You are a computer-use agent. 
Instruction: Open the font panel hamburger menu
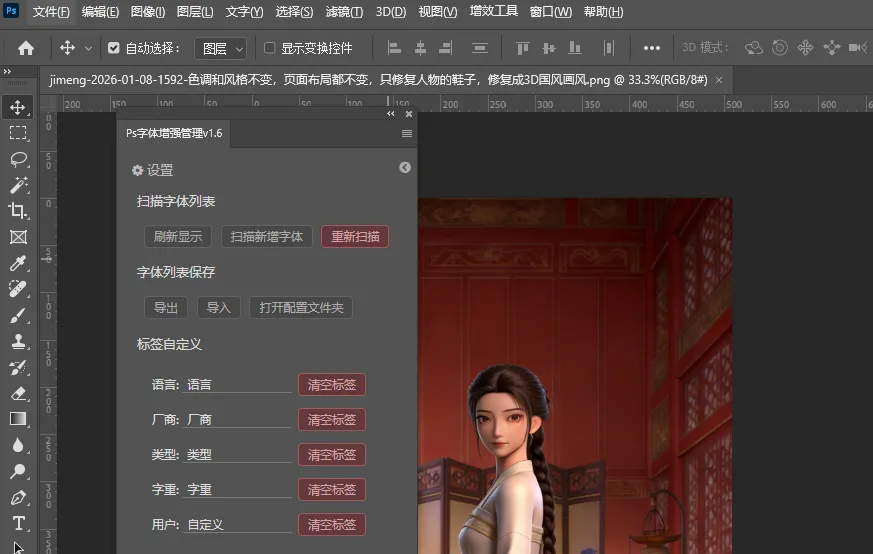coord(407,134)
